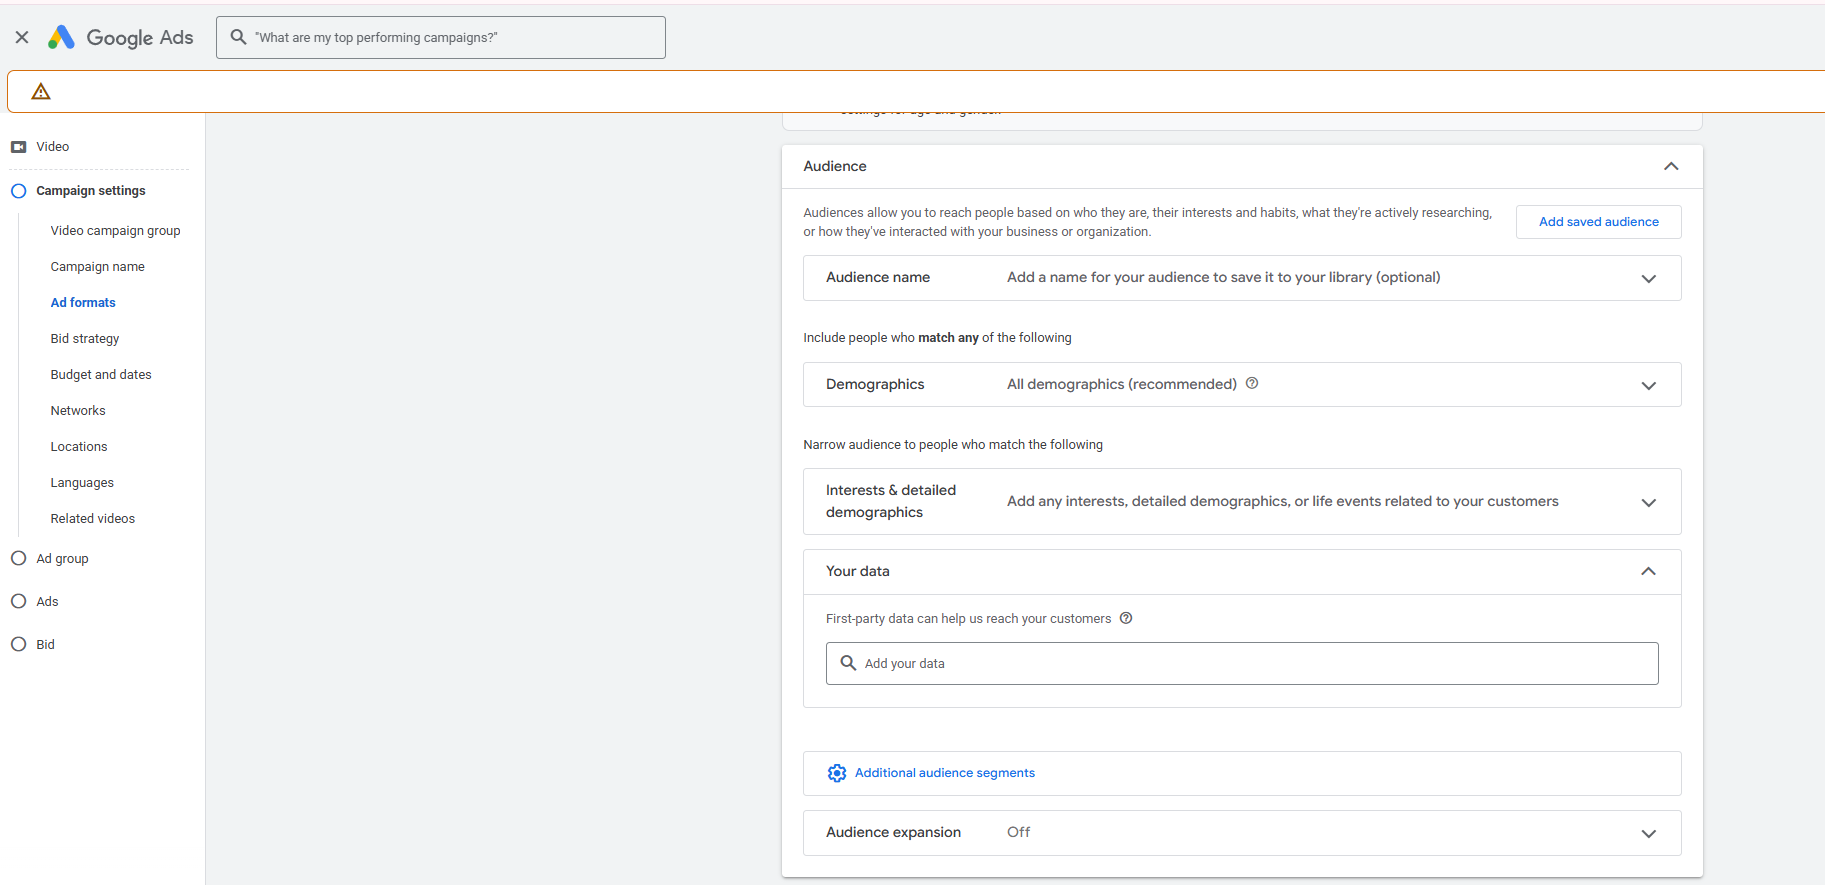Go to Locations in sidebar
The width and height of the screenshot is (1825, 885).
tap(79, 447)
